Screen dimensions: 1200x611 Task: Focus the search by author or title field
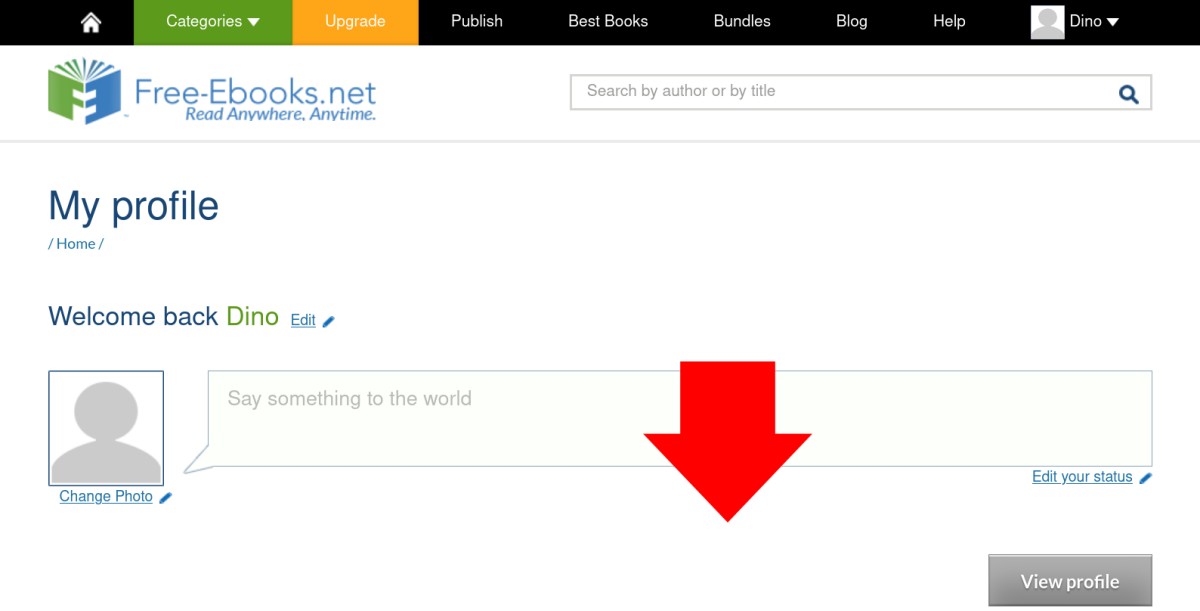pyautogui.click(x=840, y=92)
